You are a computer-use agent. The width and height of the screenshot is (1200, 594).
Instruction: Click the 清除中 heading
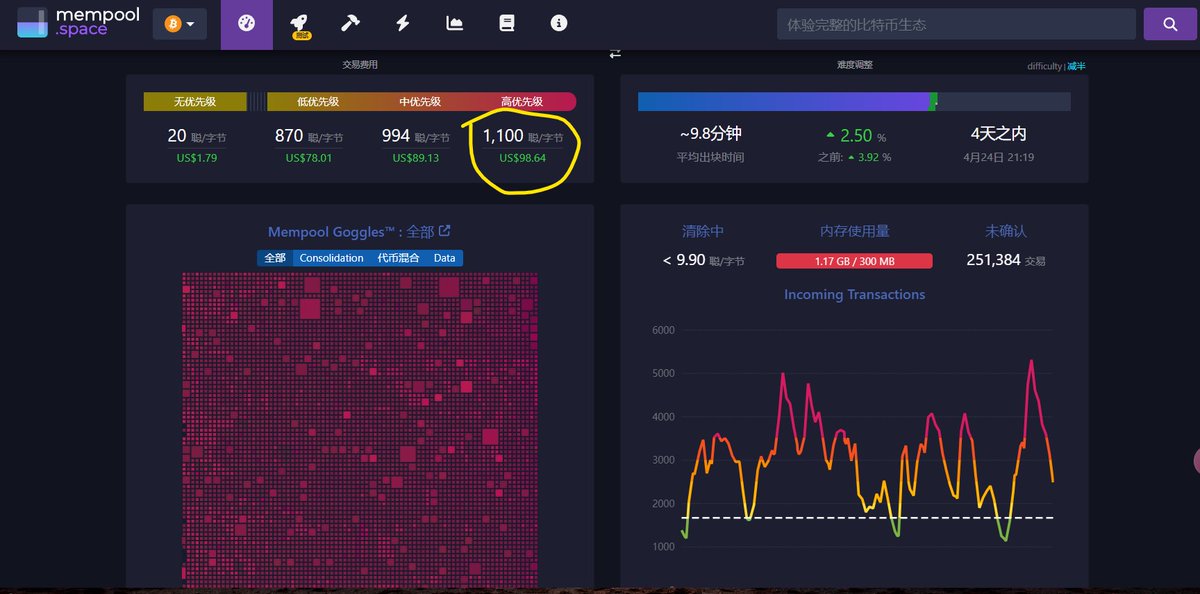702,231
